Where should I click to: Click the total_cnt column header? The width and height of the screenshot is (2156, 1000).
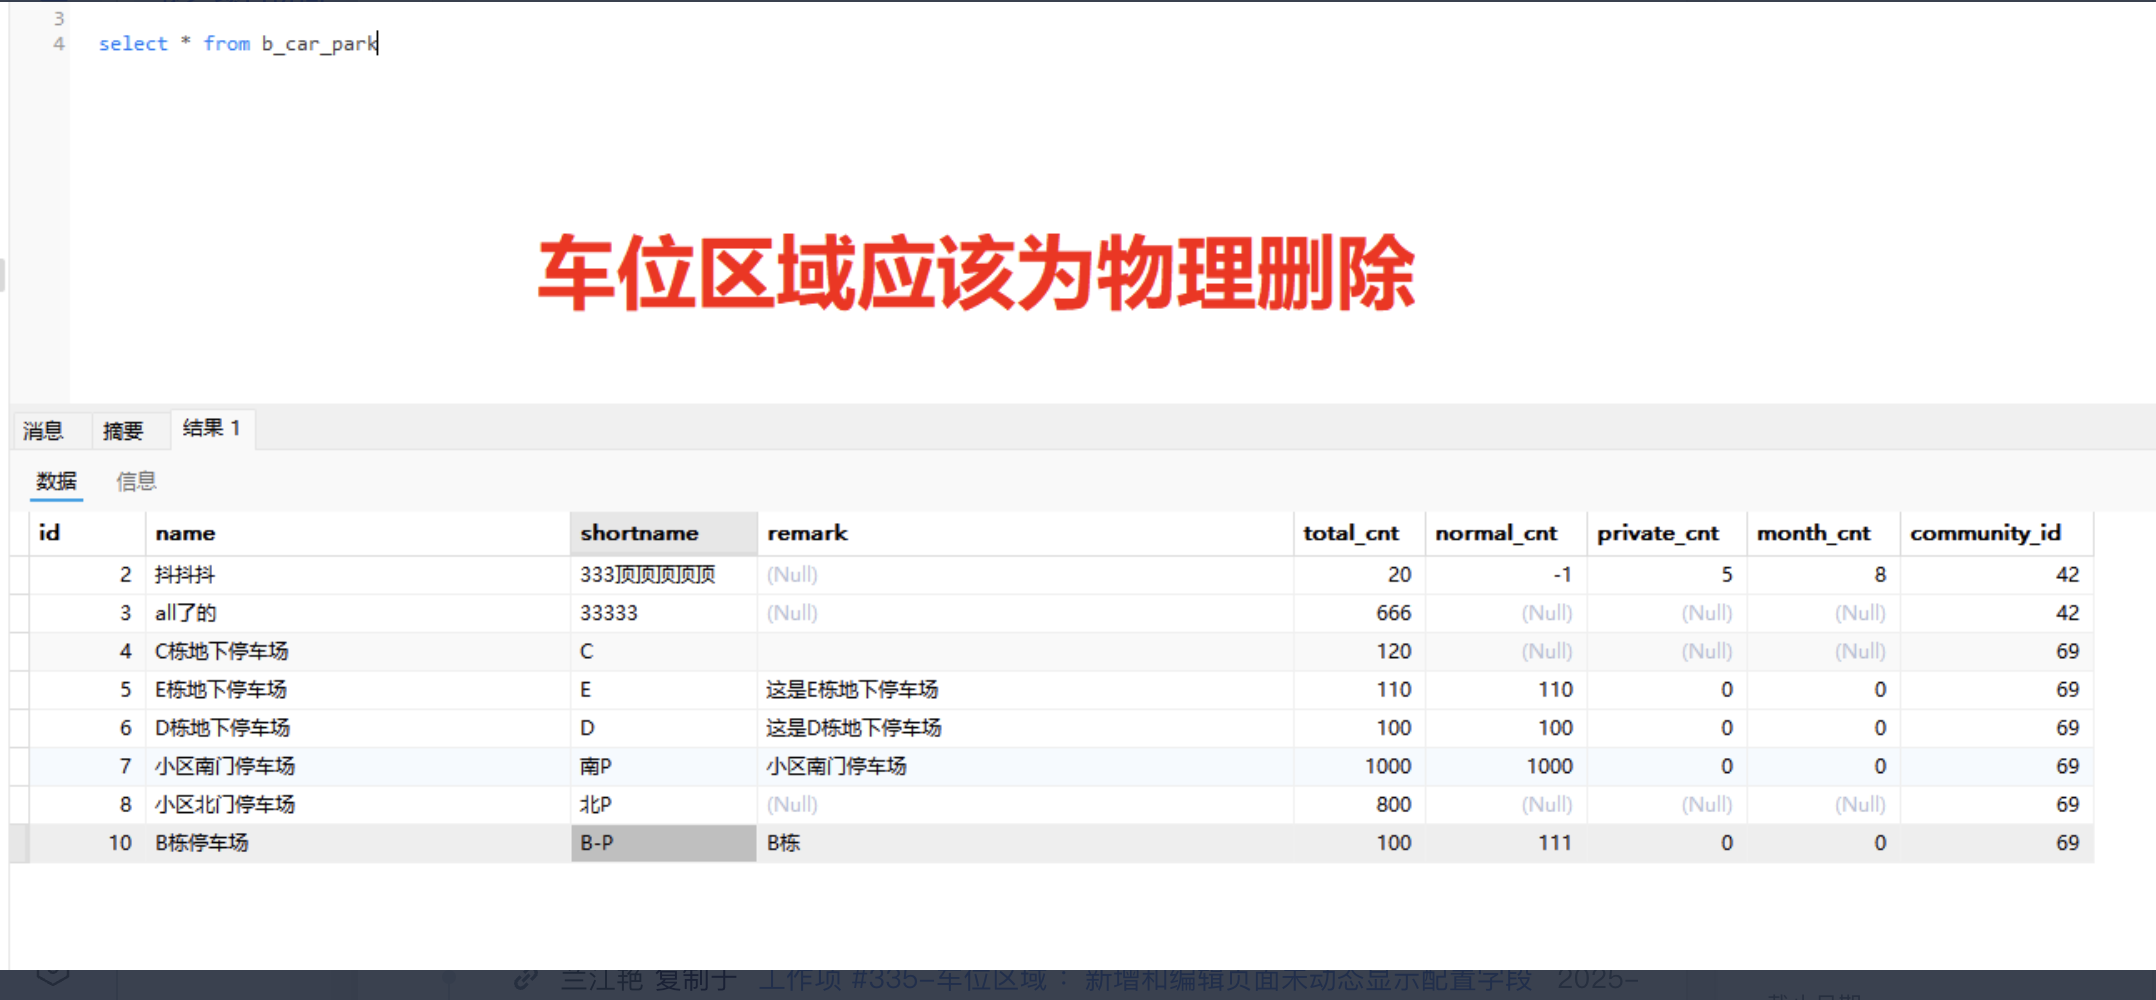coord(1351,533)
